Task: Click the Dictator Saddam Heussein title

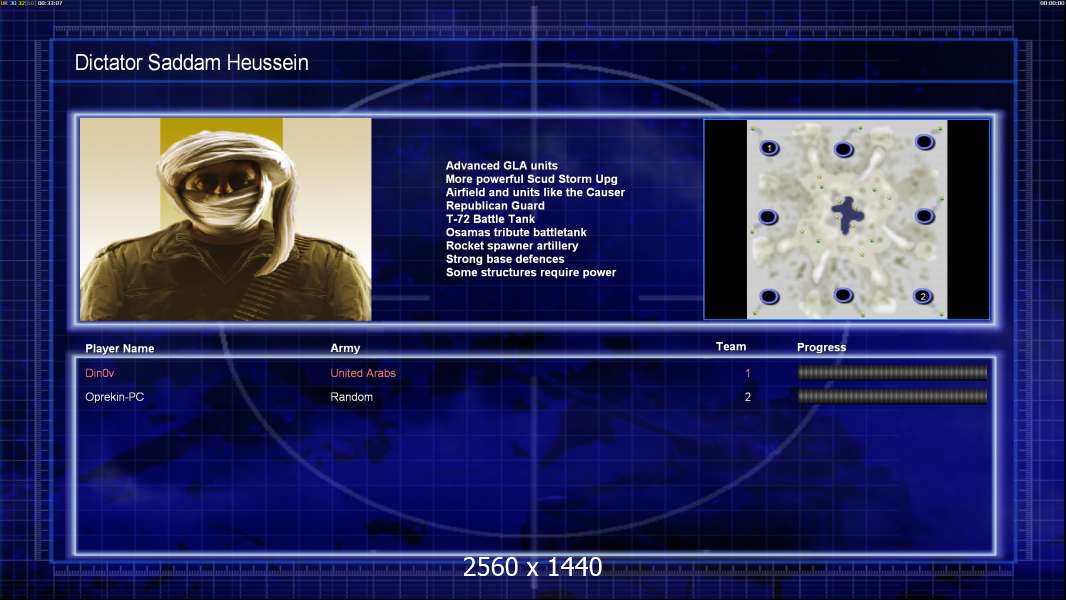Action: (191, 63)
